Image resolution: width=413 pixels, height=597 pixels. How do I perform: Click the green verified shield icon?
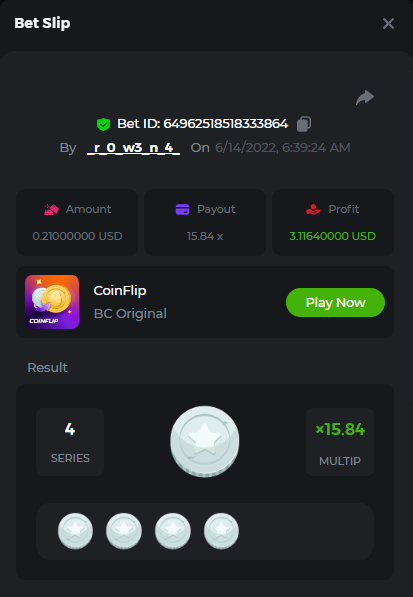point(103,124)
